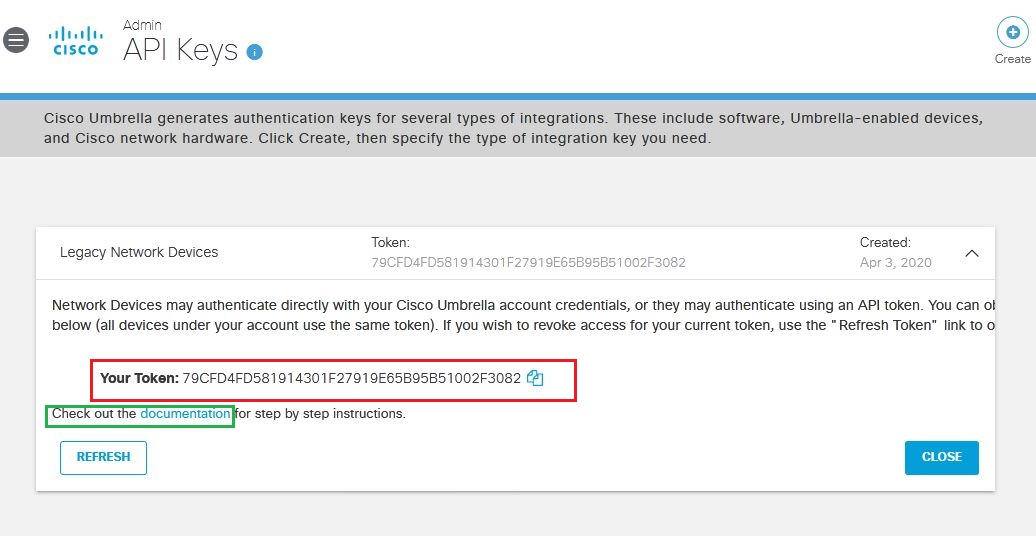Click the token string after Your Token

click(352, 379)
